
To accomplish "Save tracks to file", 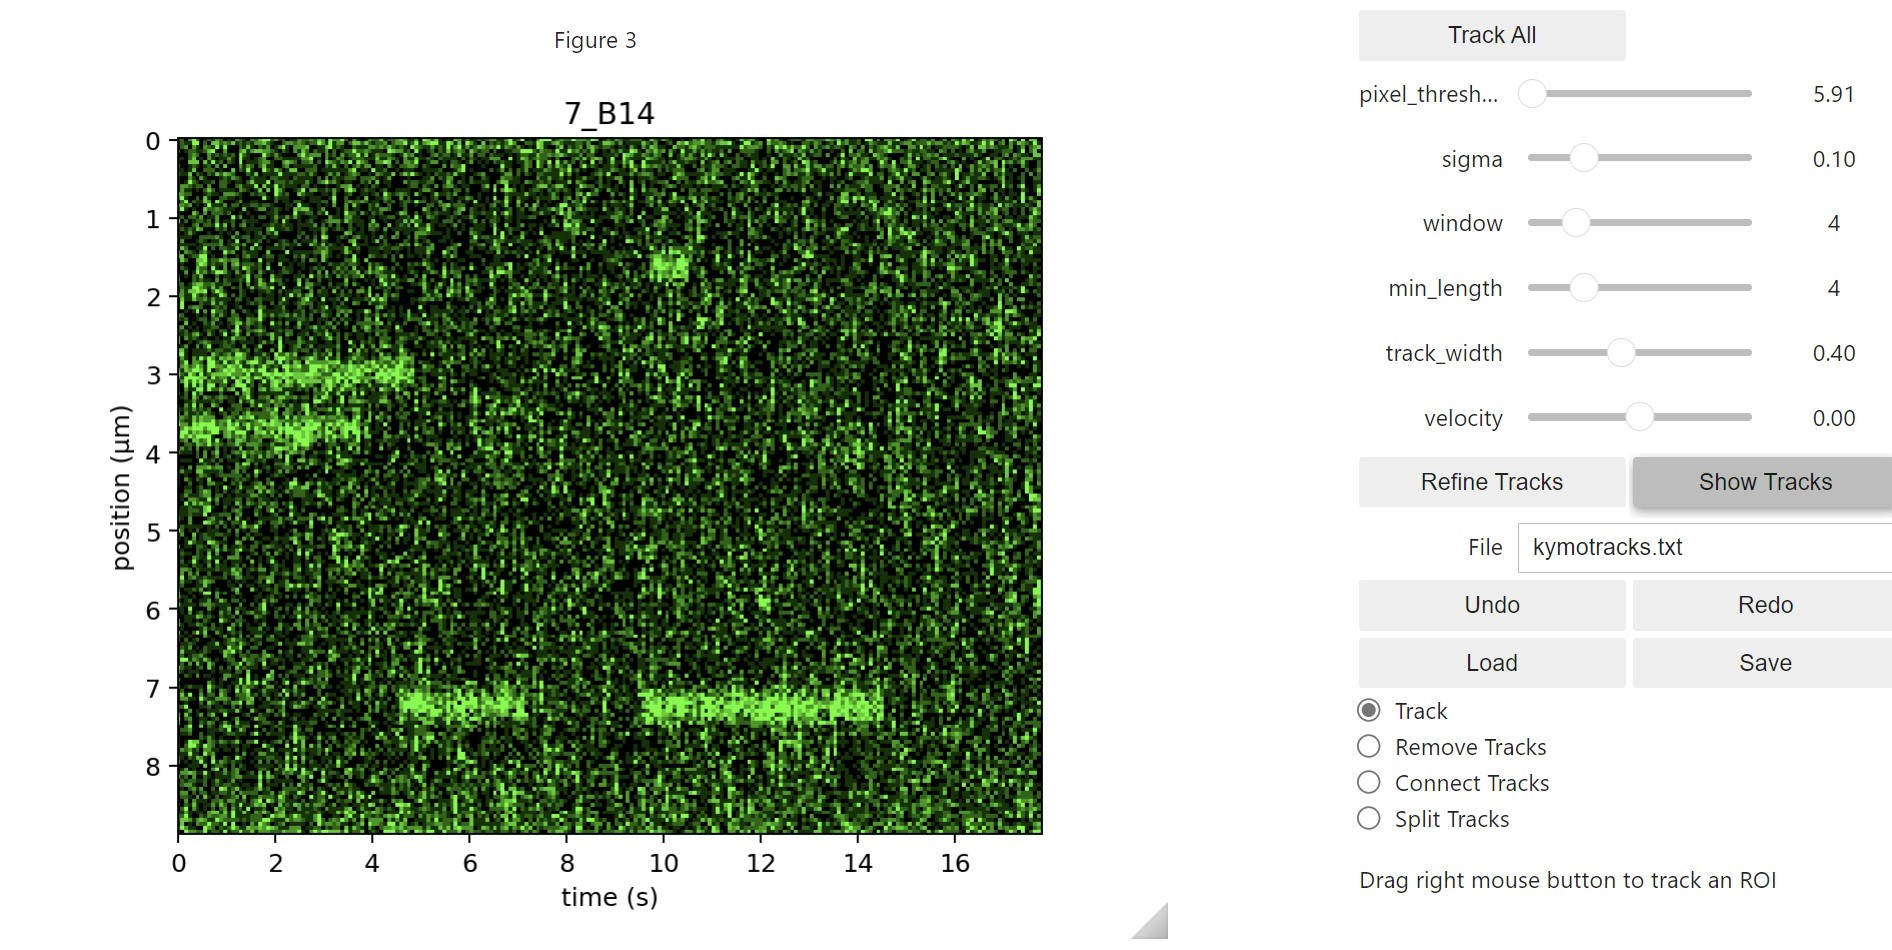I will pyautogui.click(x=1764, y=663).
